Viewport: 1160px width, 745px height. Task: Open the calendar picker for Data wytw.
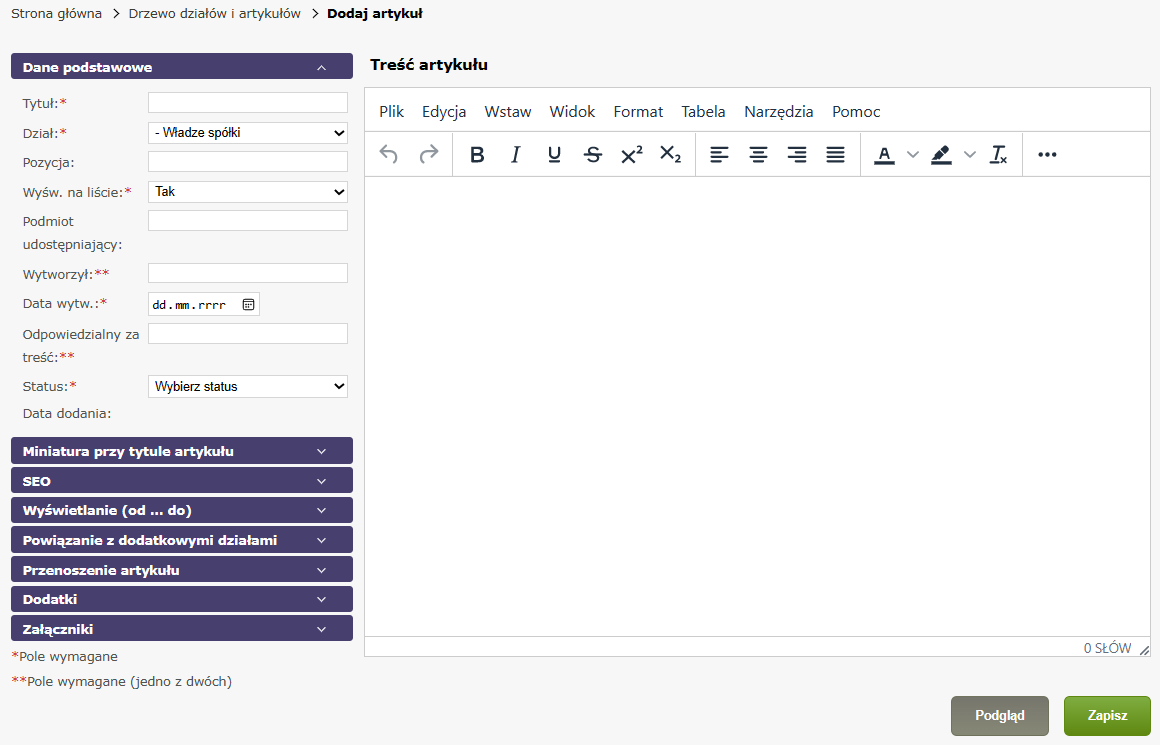[248, 304]
